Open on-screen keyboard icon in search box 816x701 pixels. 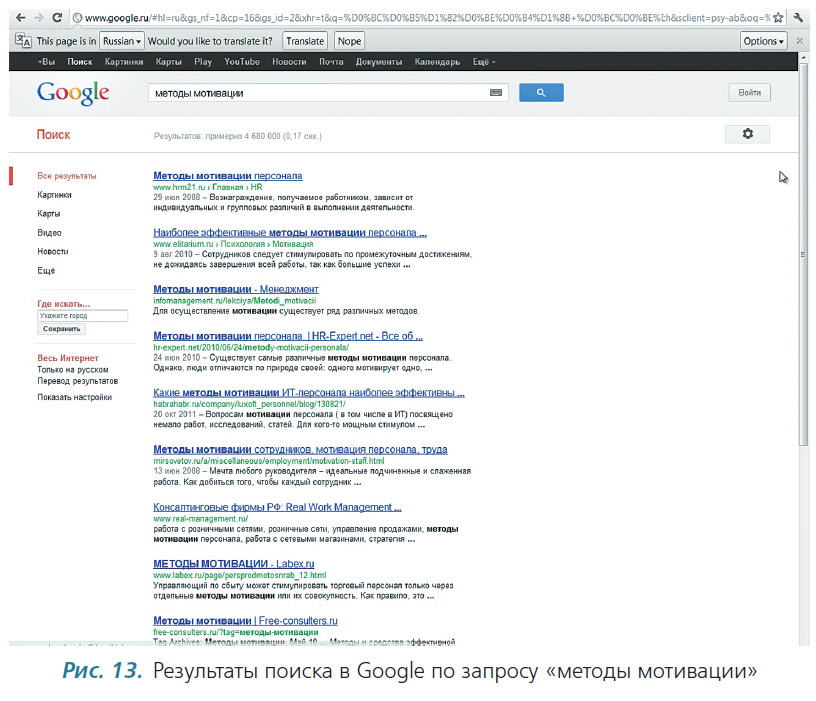click(x=496, y=93)
